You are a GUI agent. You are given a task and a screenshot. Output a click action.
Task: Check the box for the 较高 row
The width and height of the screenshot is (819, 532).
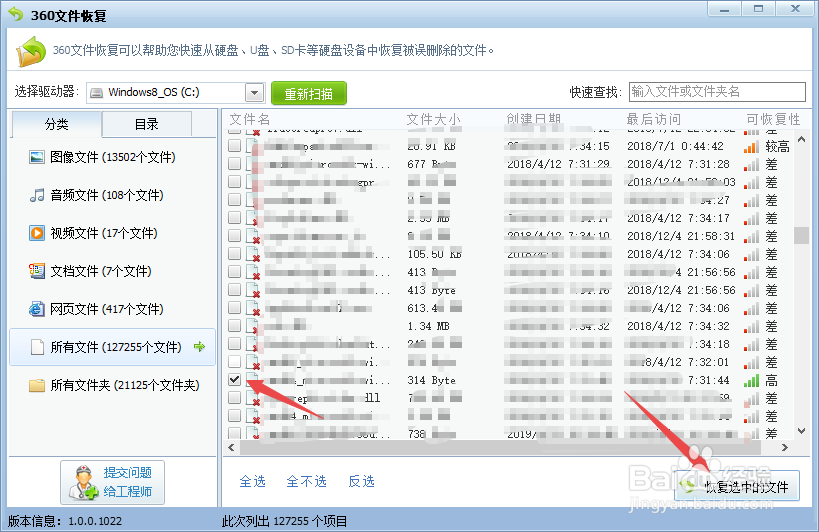tap(235, 146)
